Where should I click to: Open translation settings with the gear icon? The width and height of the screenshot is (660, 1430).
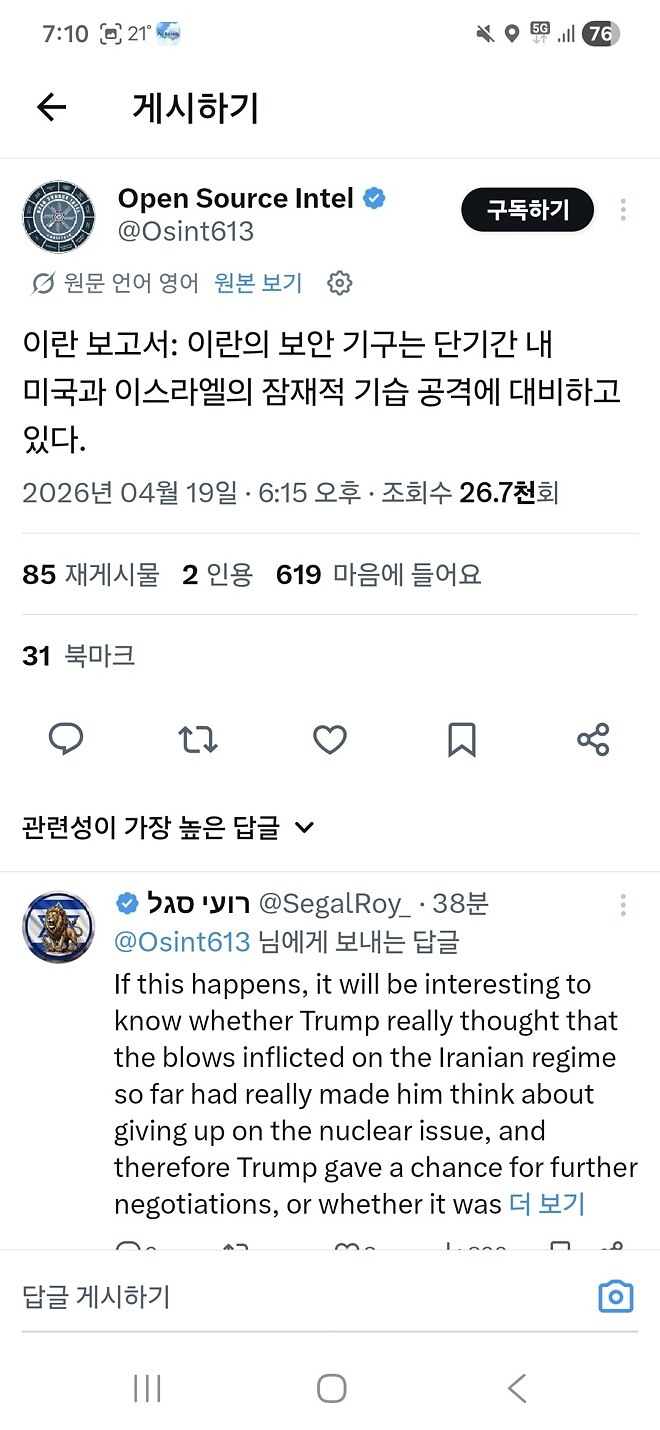(340, 283)
